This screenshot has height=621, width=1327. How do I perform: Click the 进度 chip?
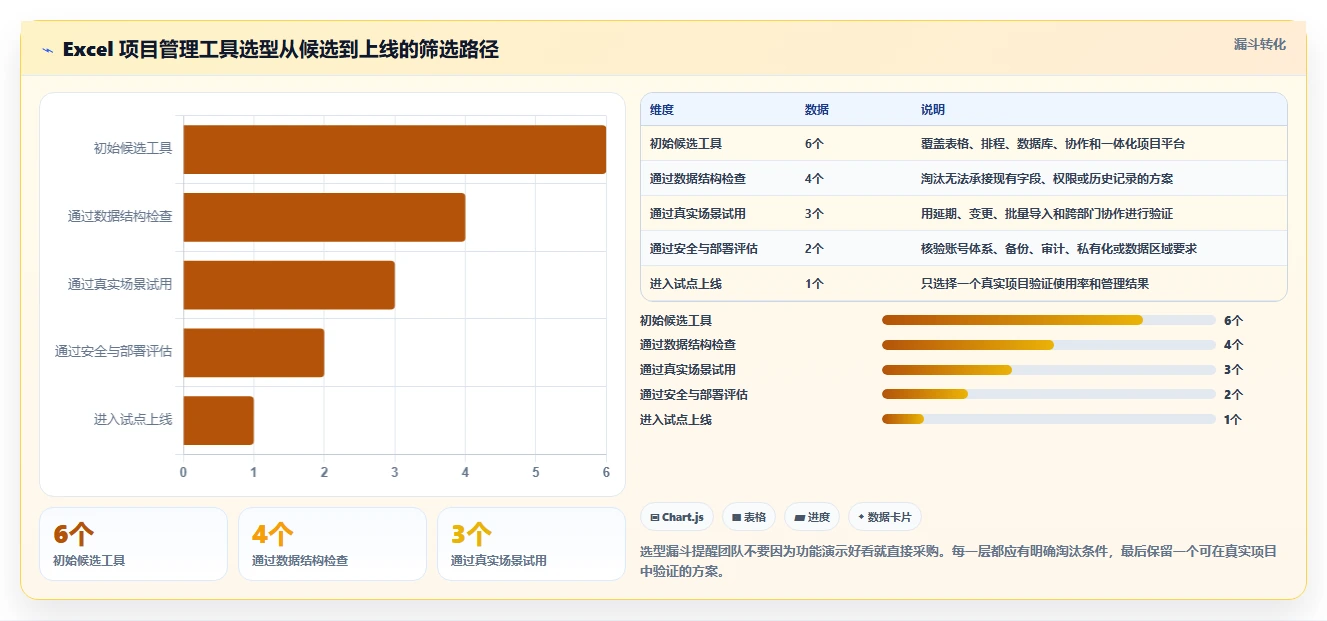pos(812,517)
